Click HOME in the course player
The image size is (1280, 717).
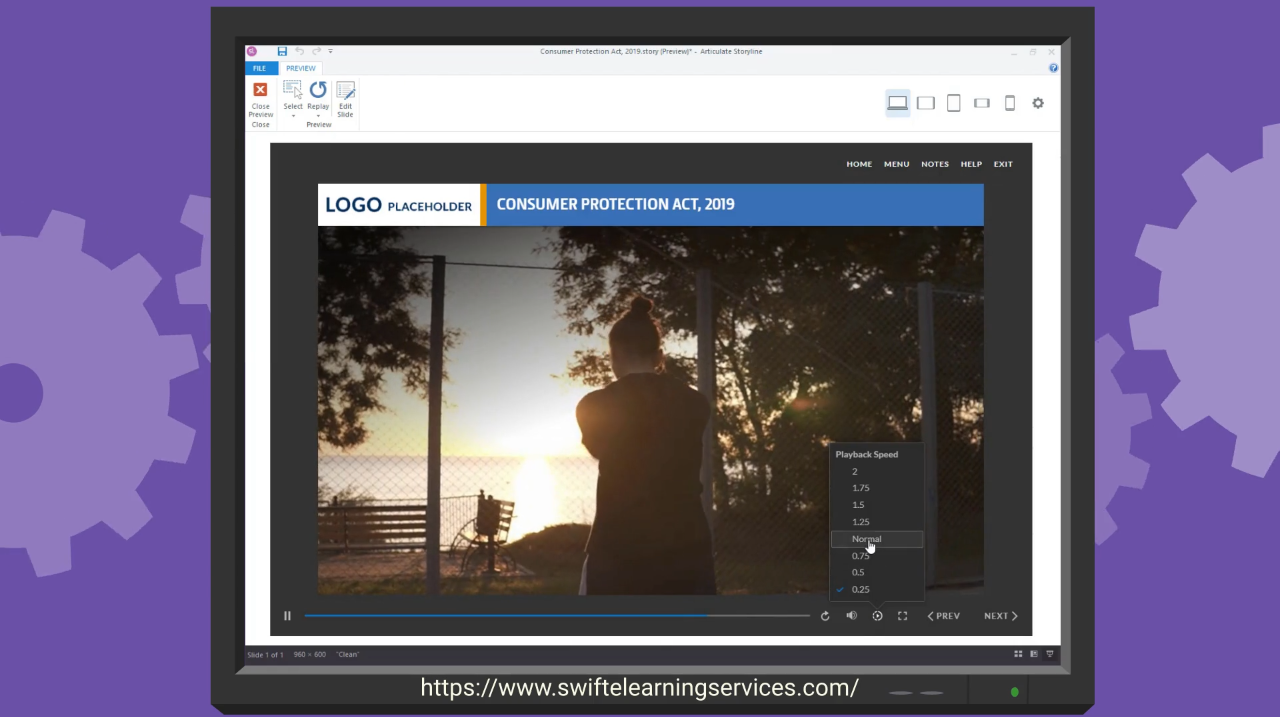(x=859, y=164)
